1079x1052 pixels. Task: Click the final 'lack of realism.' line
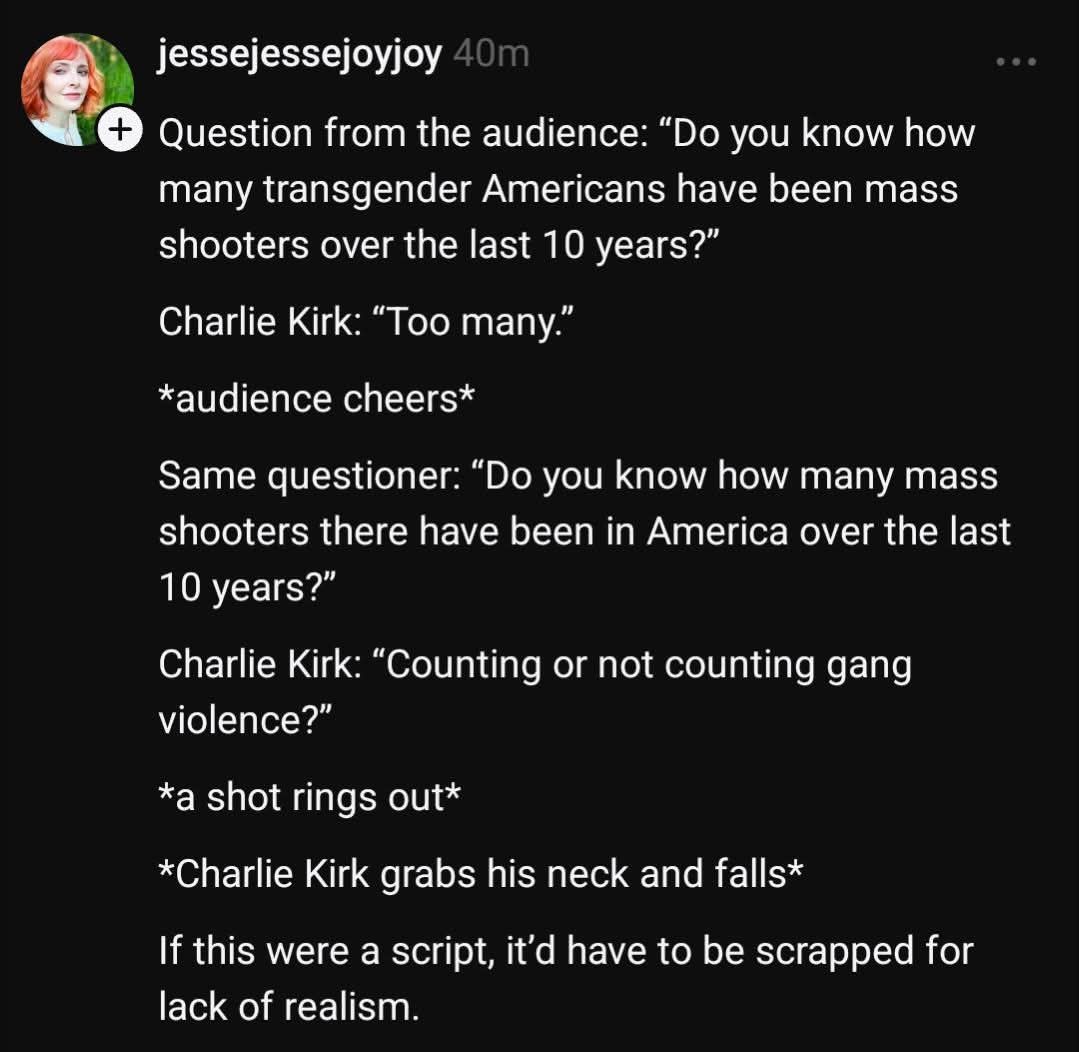[x=289, y=1007]
